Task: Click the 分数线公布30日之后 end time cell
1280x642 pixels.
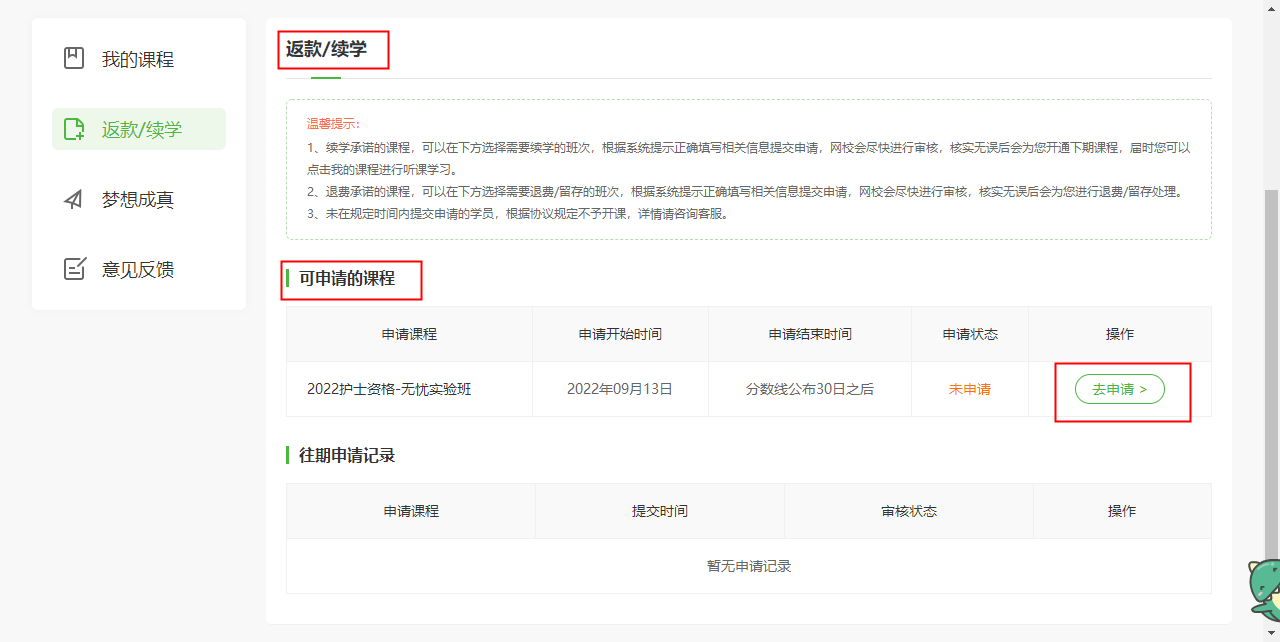Action: click(x=810, y=389)
